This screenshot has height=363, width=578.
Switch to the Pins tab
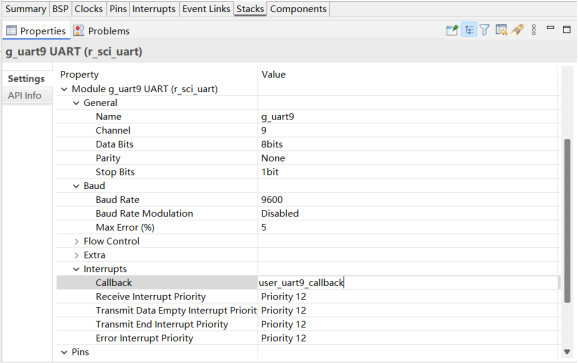118,9
